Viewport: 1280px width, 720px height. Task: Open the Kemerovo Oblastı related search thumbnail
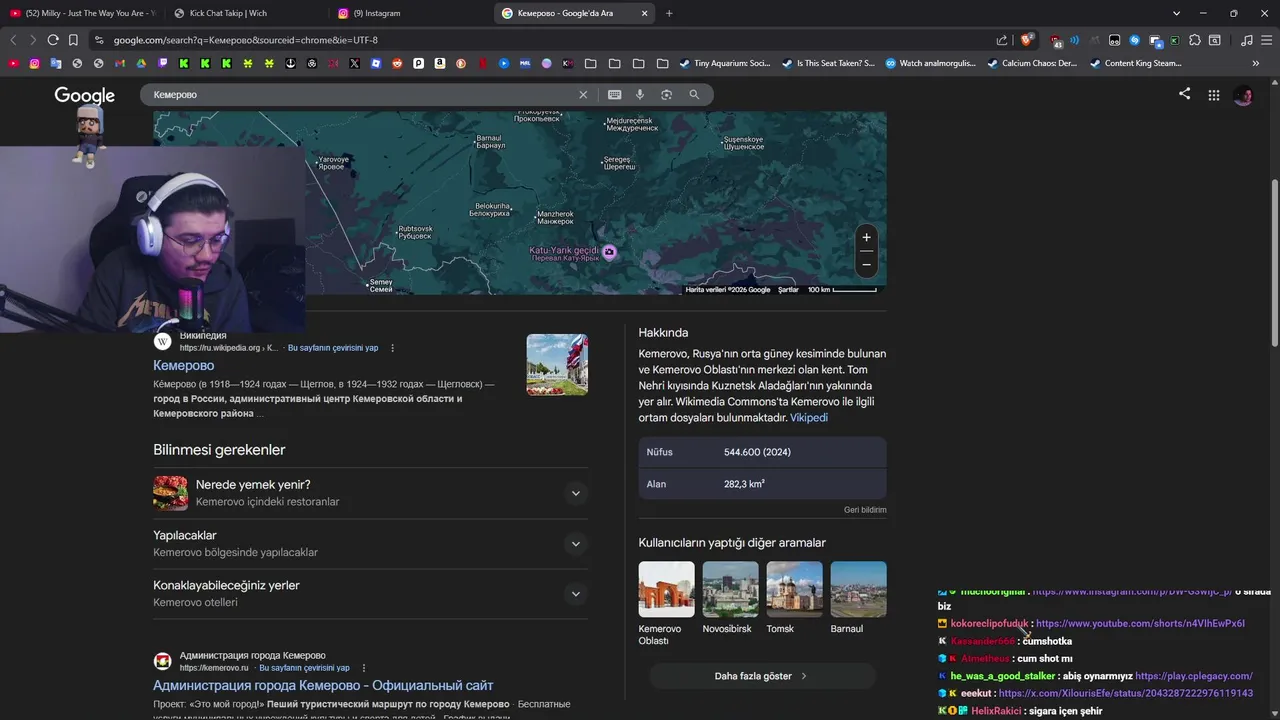pos(666,589)
